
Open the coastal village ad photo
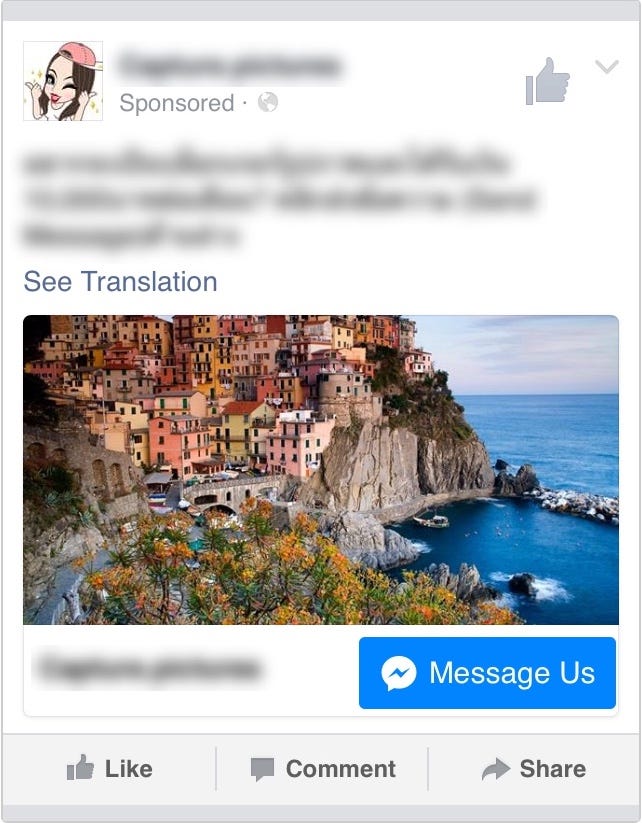(x=321, y=470)
